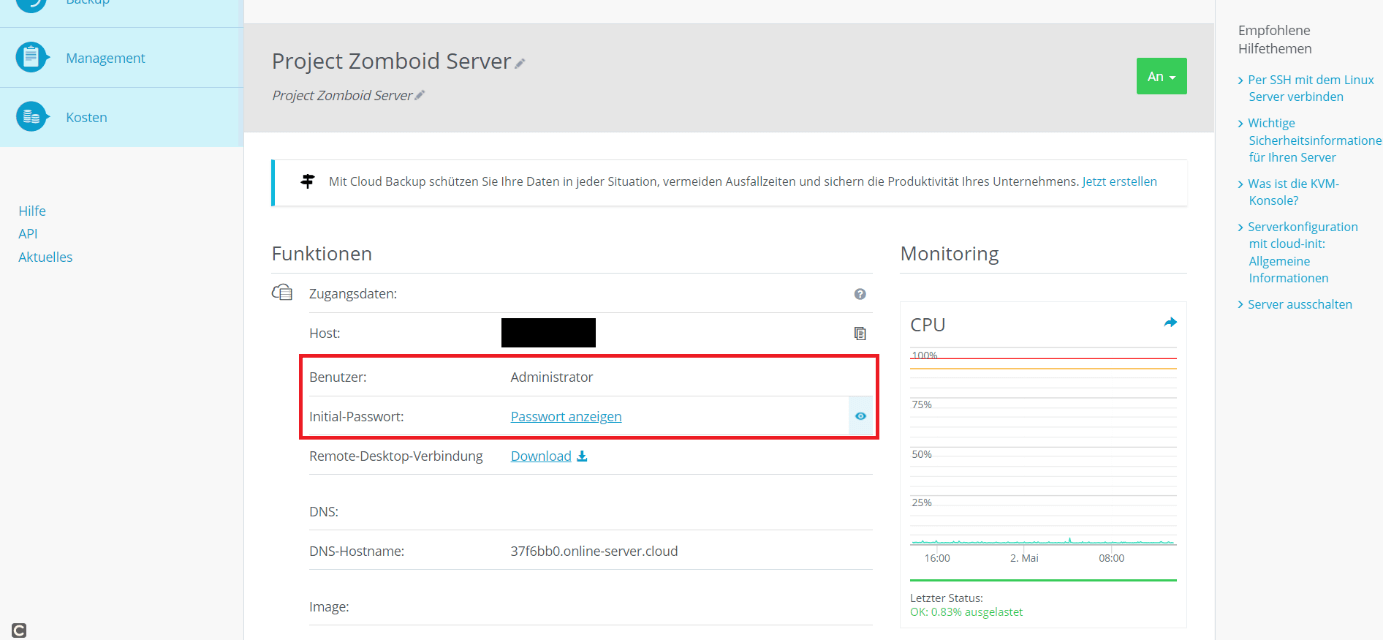Click the OK: 0.83% ausgelastet status
Viewport: 1383px width, 640px height.
pyautogui.click(x=966, y=612)
